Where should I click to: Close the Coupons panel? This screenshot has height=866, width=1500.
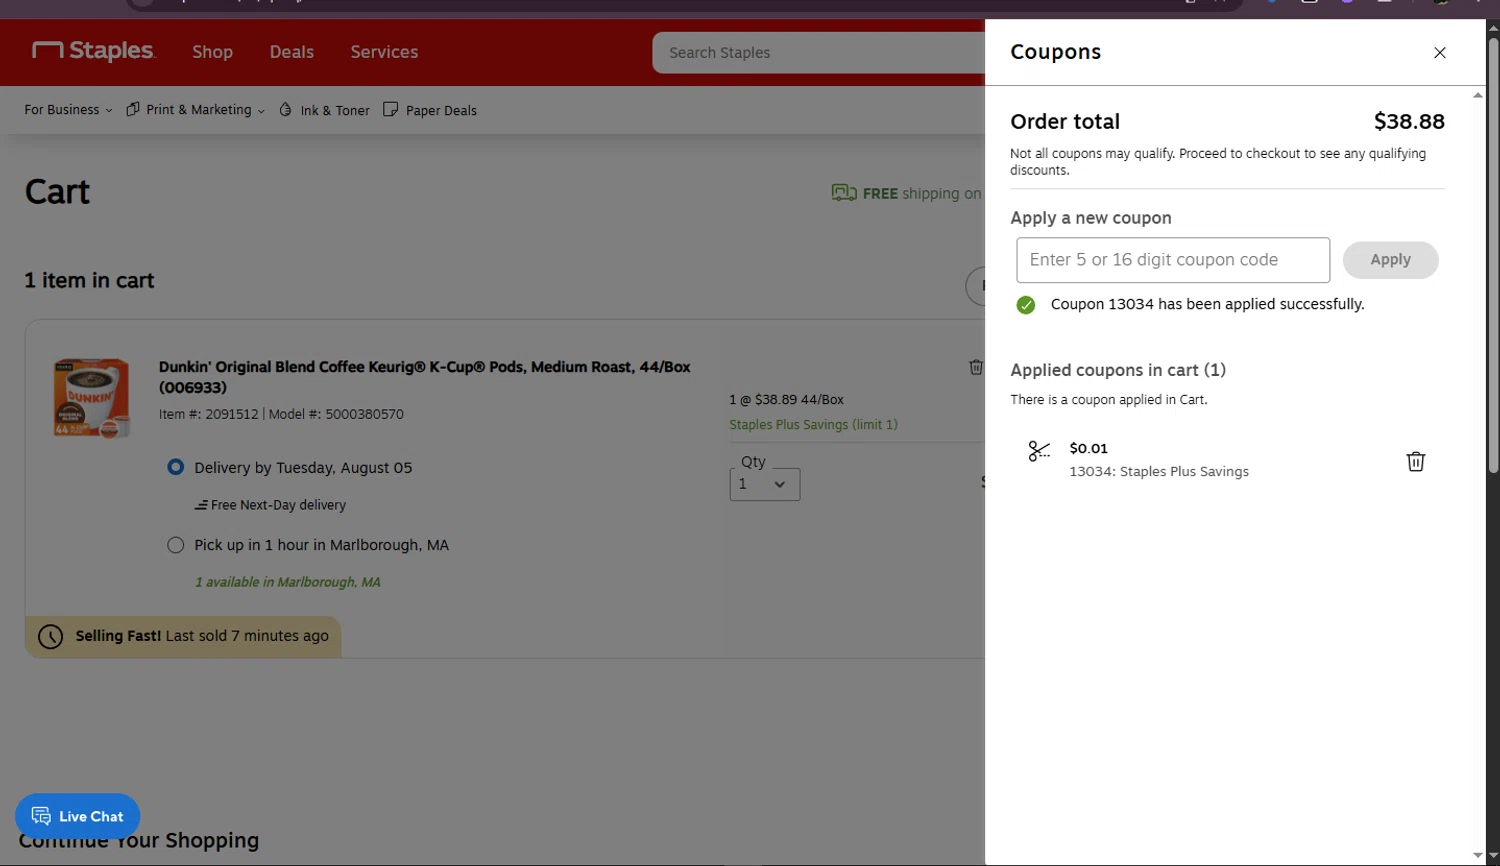[x=1440, y=53]
